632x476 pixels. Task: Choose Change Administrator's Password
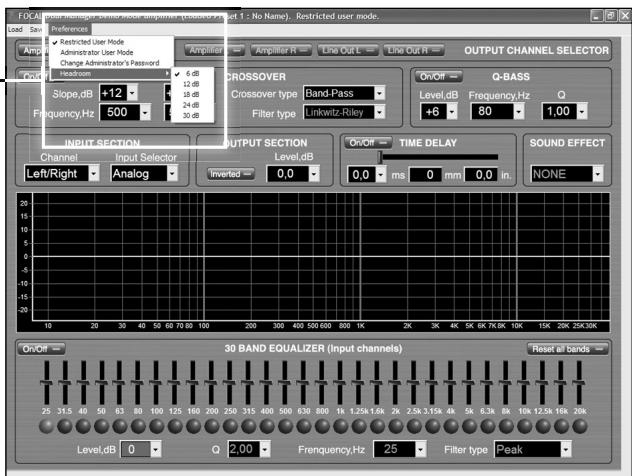pos(110,63)
